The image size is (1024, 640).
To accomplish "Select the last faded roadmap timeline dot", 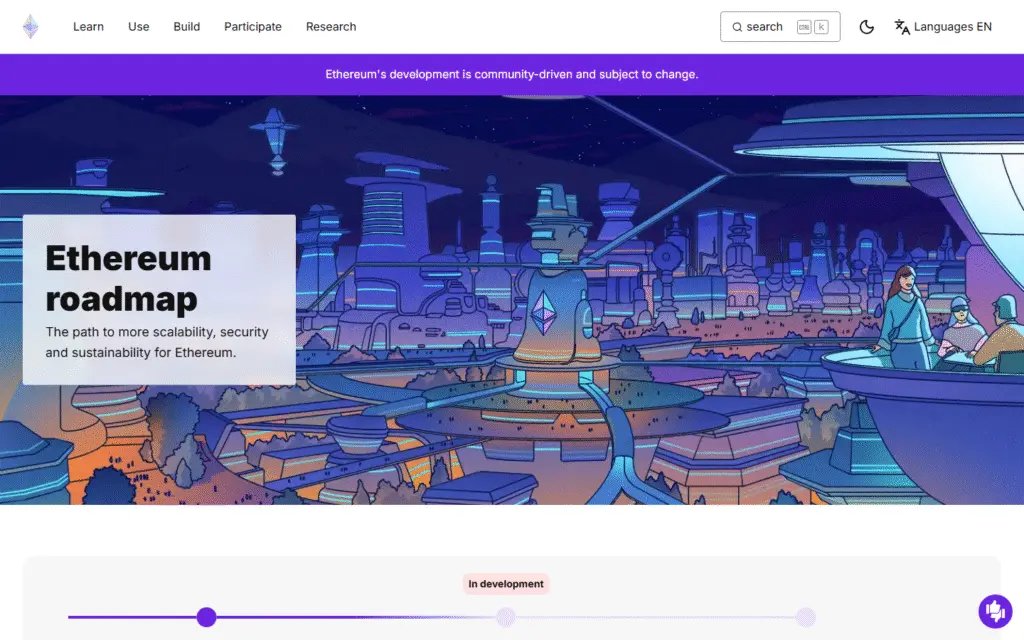I will pos(805,616).
